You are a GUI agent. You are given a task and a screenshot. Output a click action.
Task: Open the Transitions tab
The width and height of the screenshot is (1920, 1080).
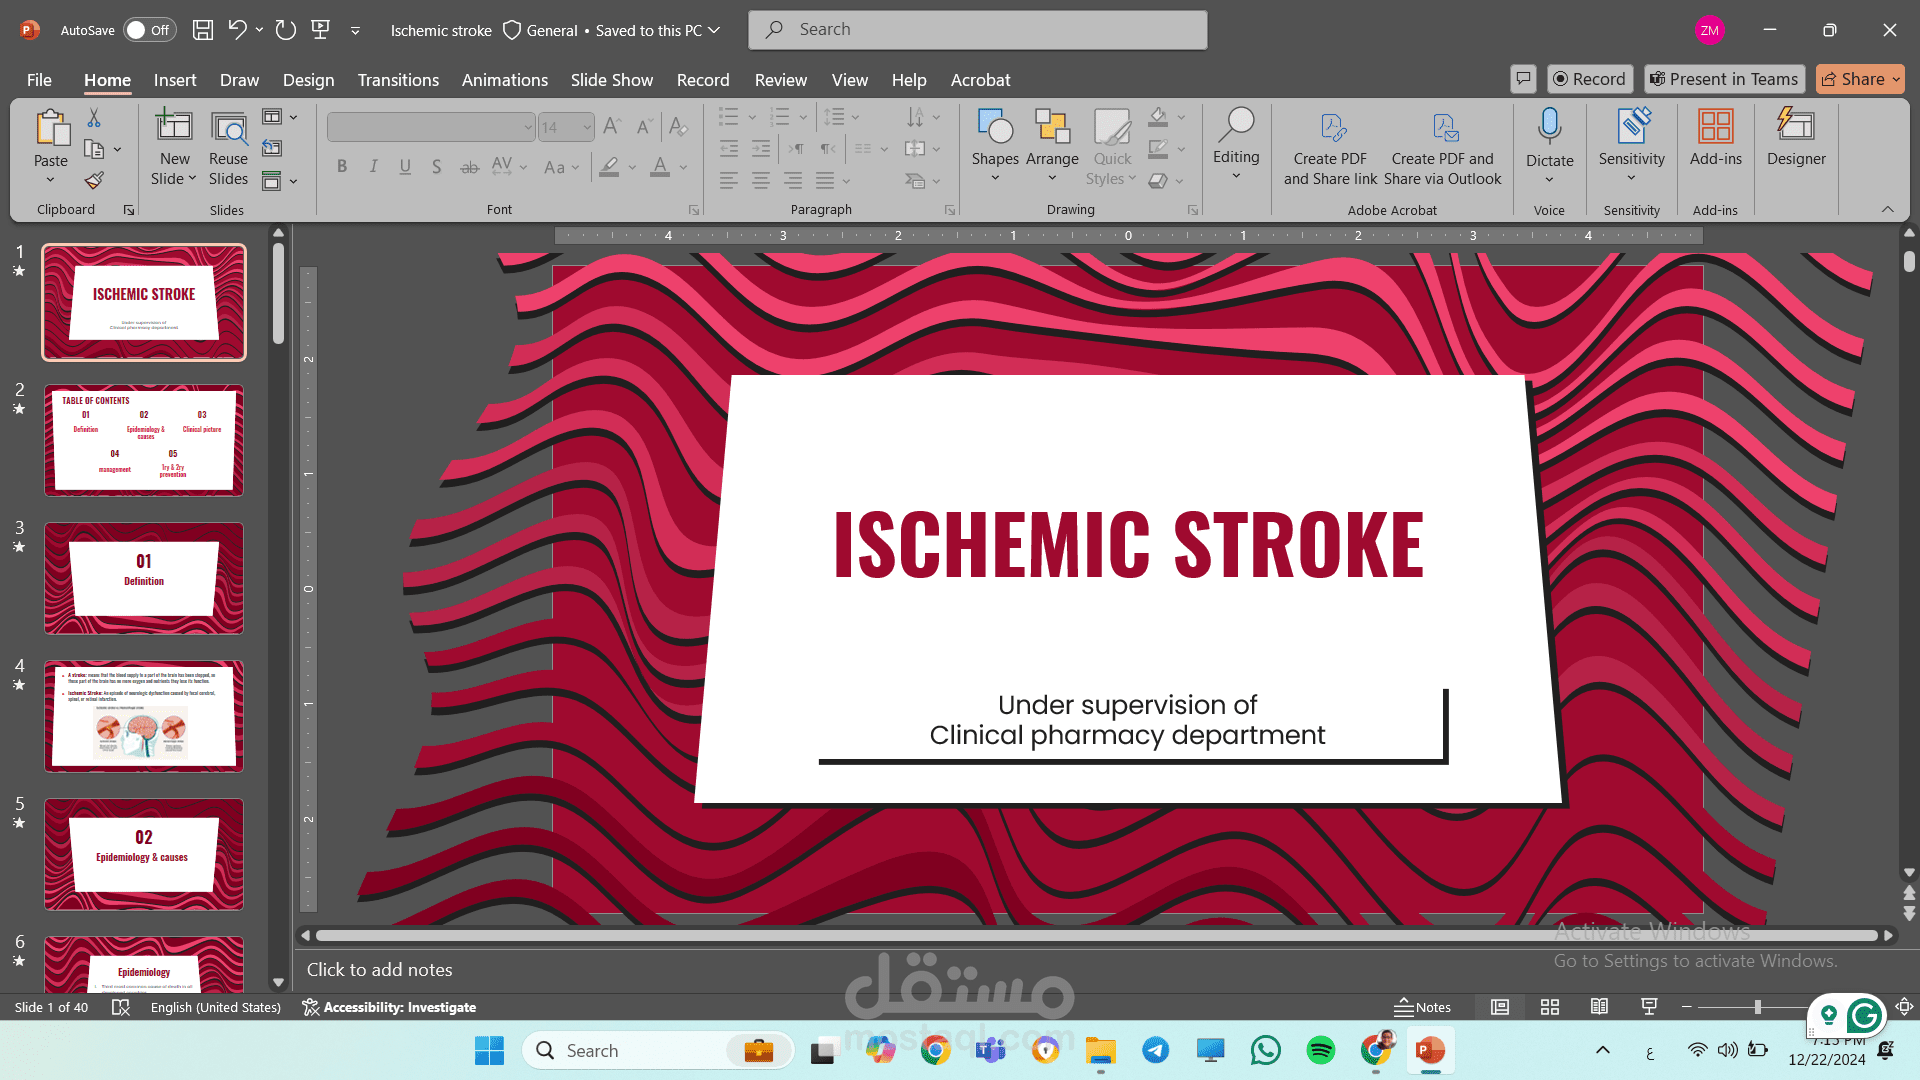398,80
